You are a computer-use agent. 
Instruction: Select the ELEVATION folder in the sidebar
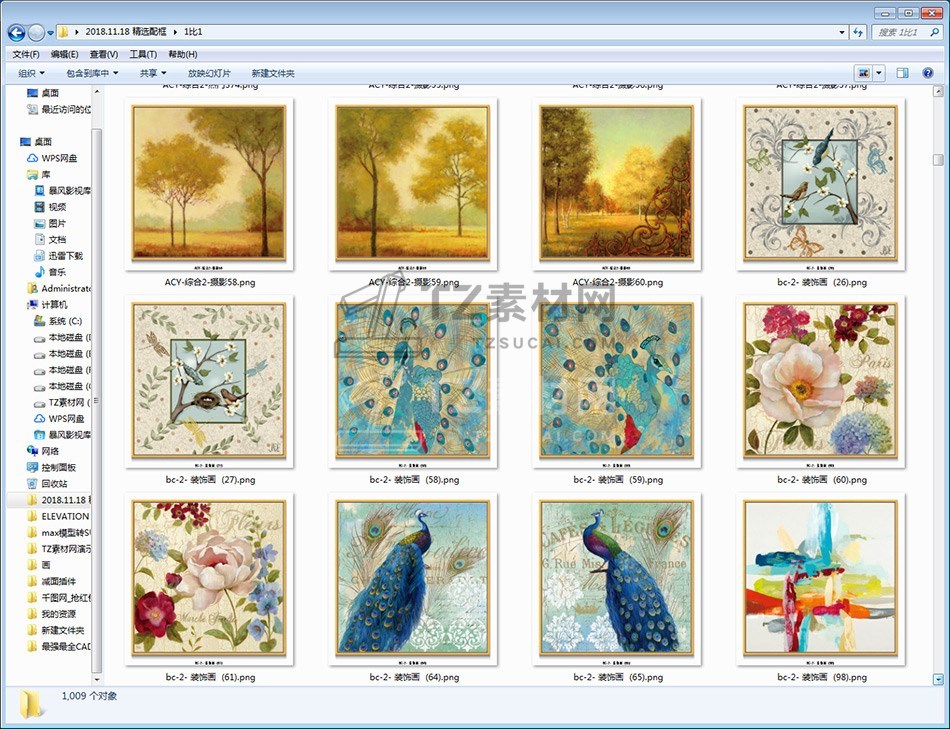[x=59, y=517]
